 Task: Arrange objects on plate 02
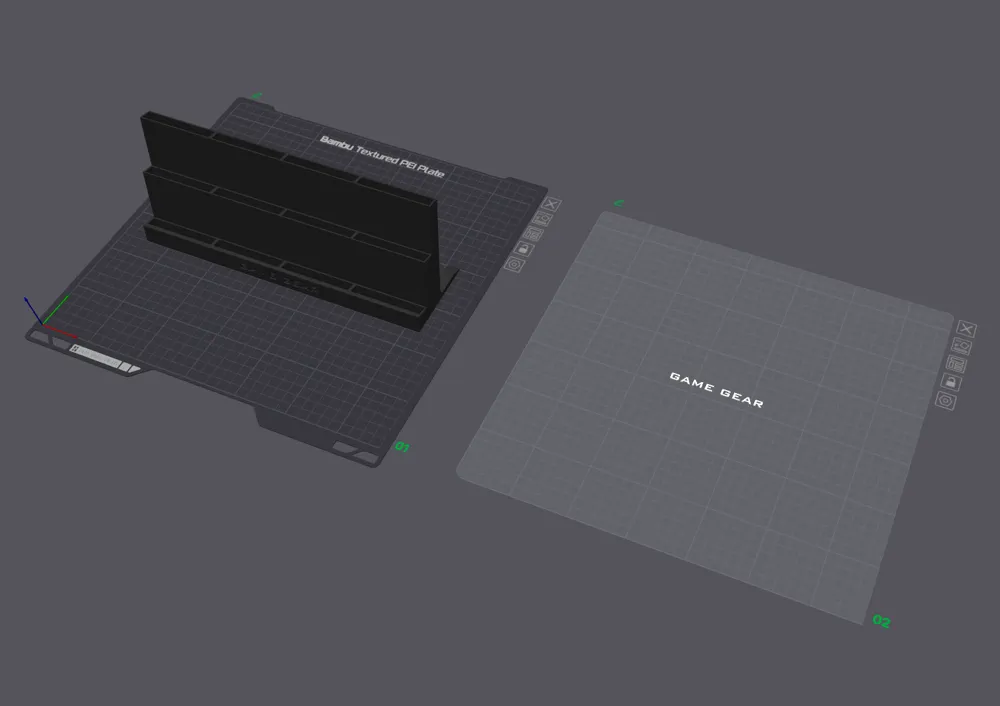[957, 364]
